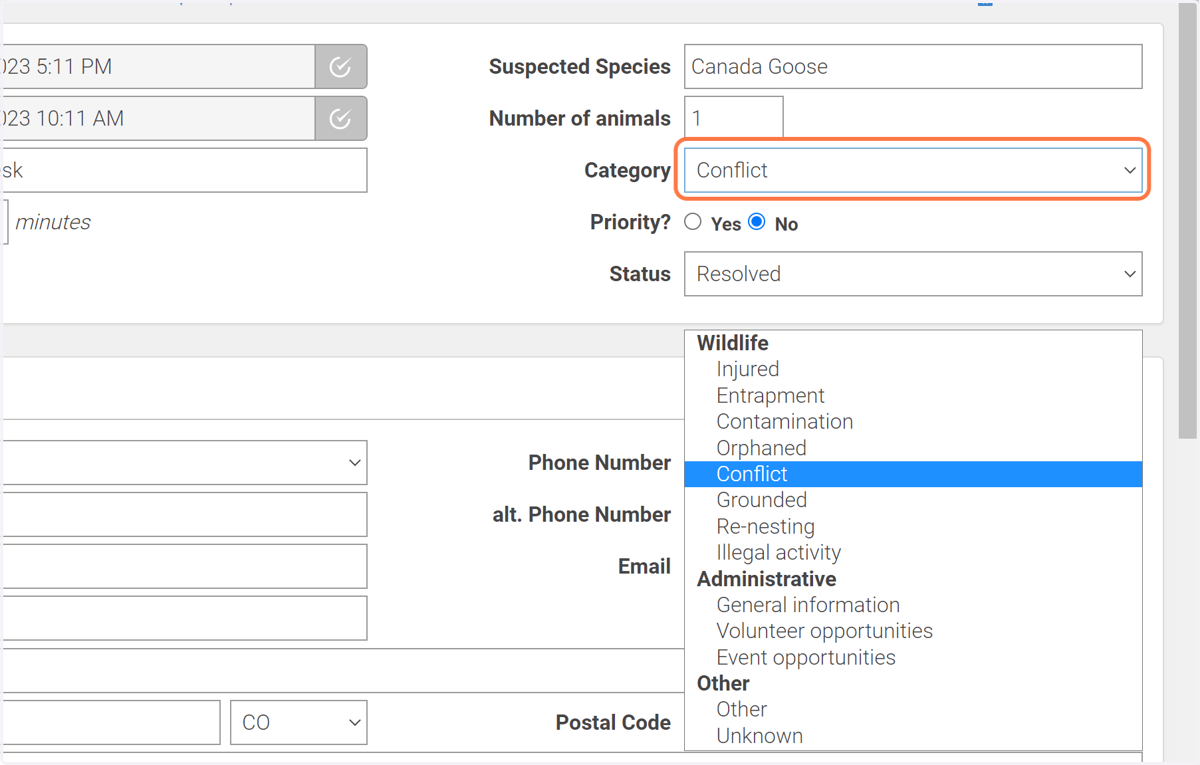Open the CO state dropdown
This screenshot has height=765, width=1200.
click(298, 722)
